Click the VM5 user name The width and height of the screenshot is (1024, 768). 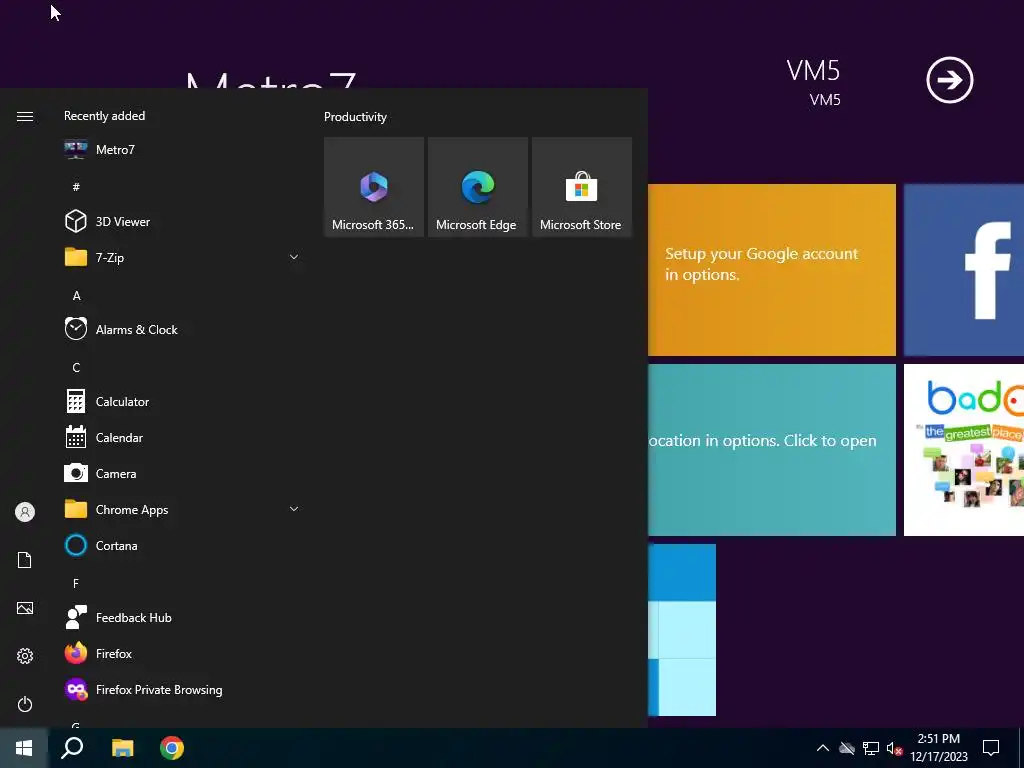click(813, 71)
